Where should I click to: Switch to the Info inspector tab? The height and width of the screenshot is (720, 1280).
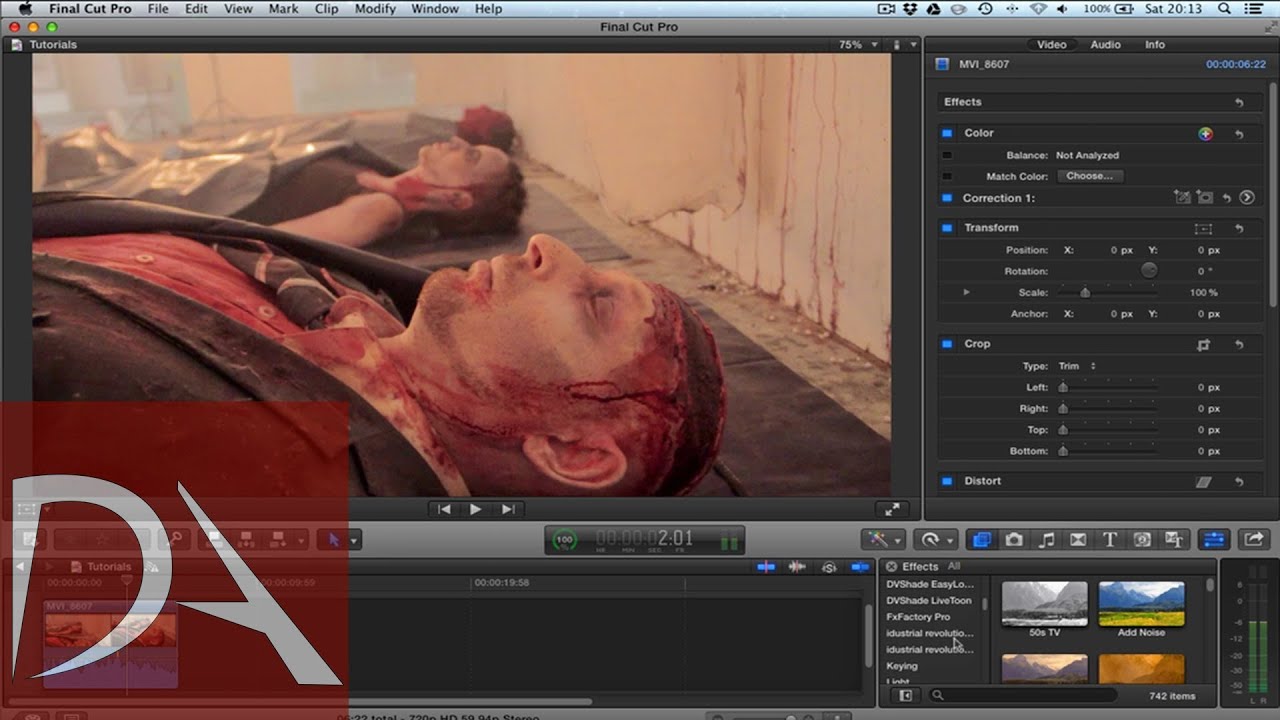coord(1155,45)
